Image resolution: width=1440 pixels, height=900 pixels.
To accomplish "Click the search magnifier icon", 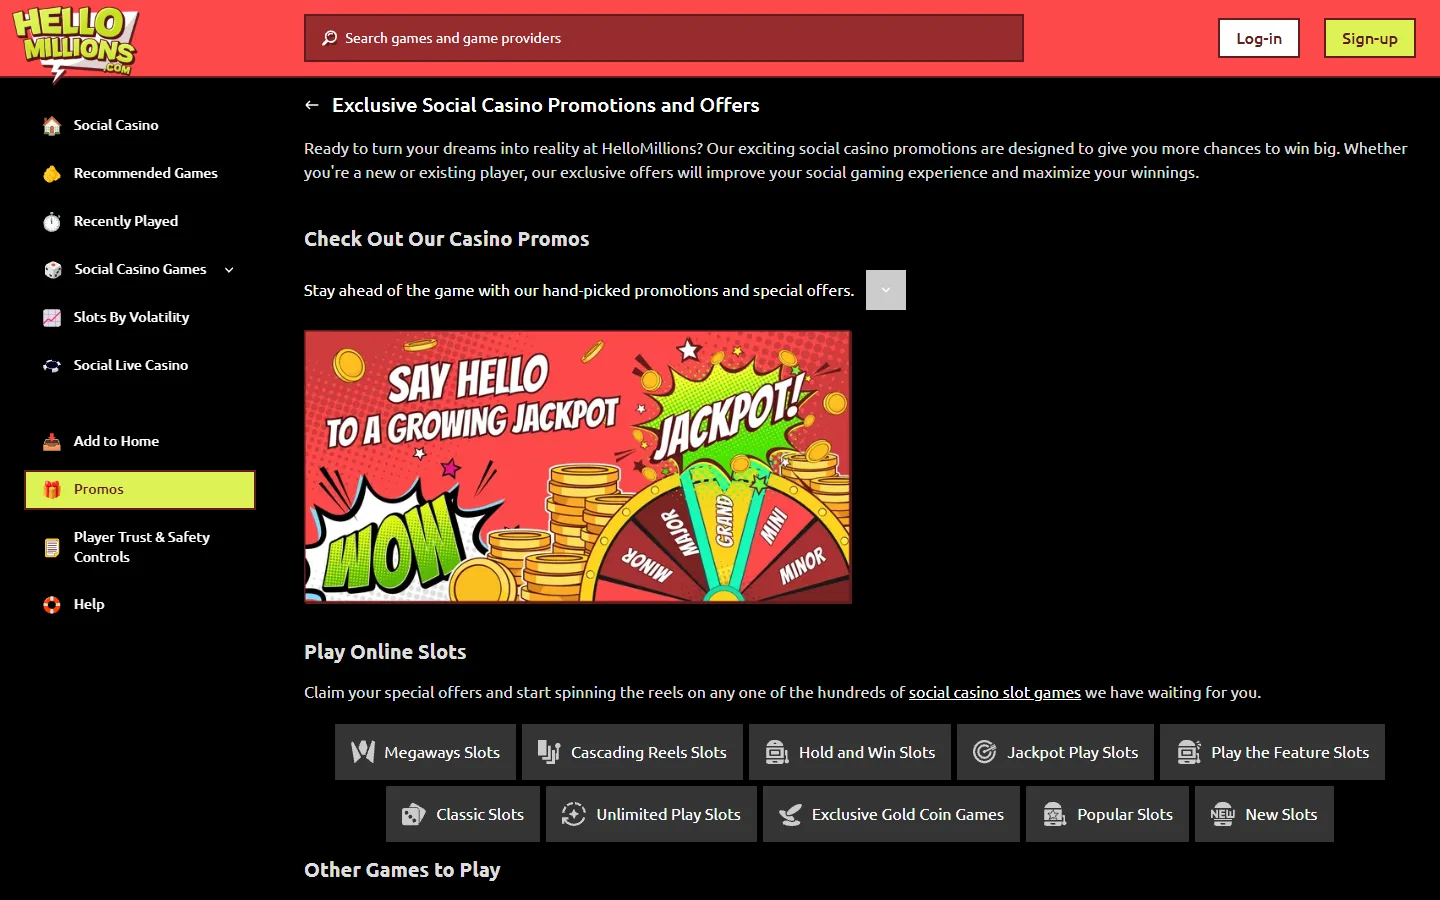I will click(329, 37).
